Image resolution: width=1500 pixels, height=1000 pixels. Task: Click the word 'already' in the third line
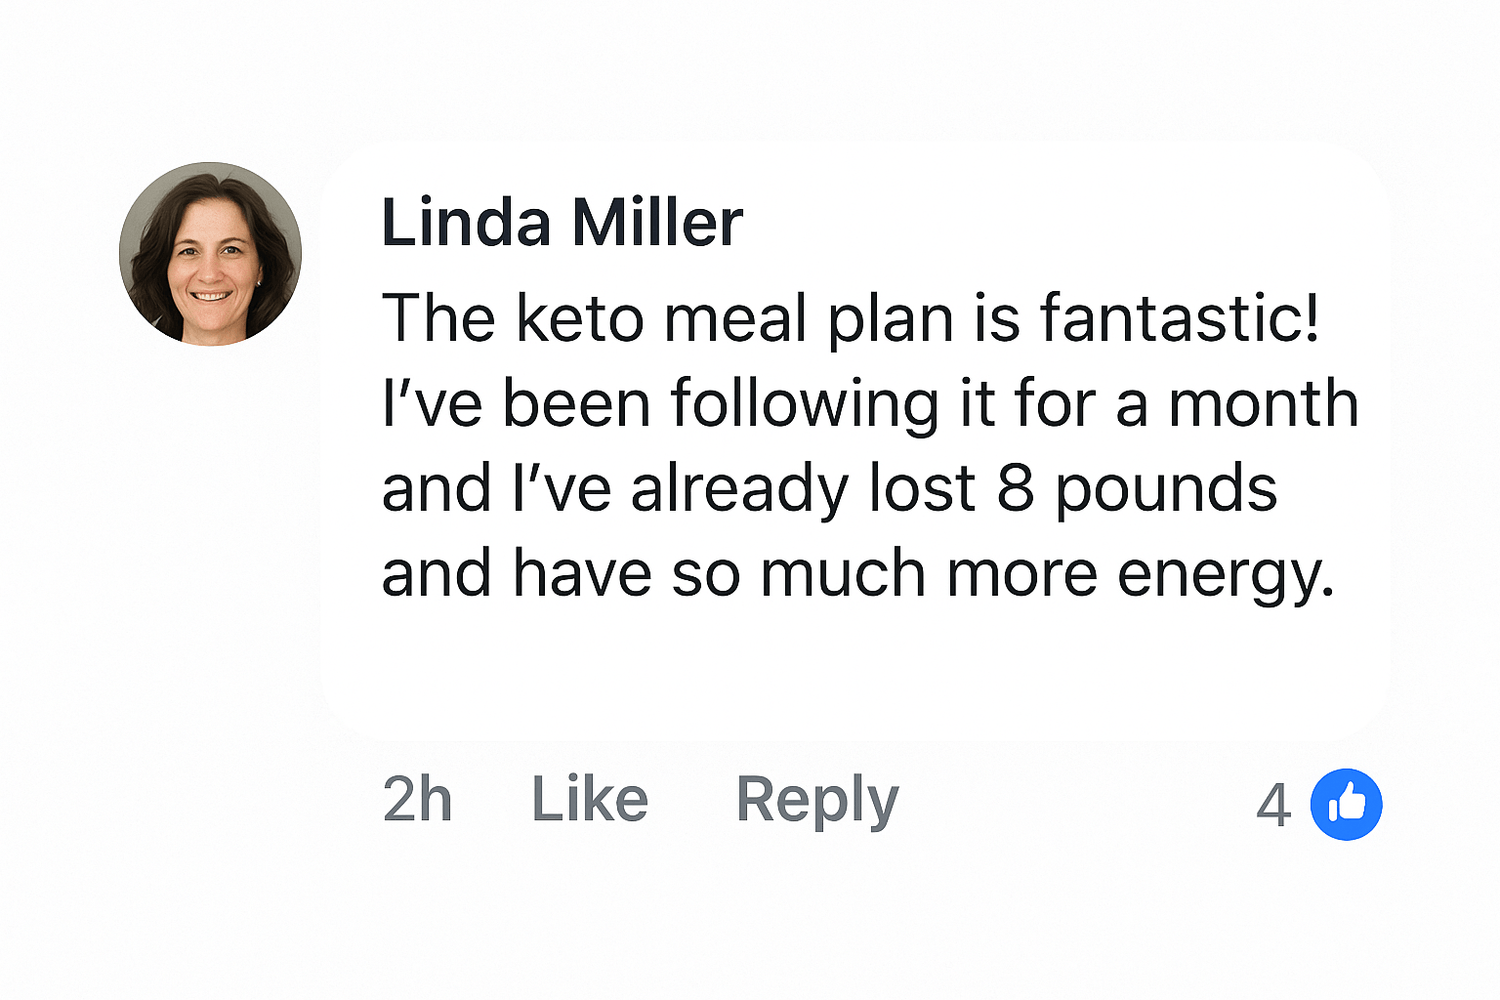pos(739,491)
